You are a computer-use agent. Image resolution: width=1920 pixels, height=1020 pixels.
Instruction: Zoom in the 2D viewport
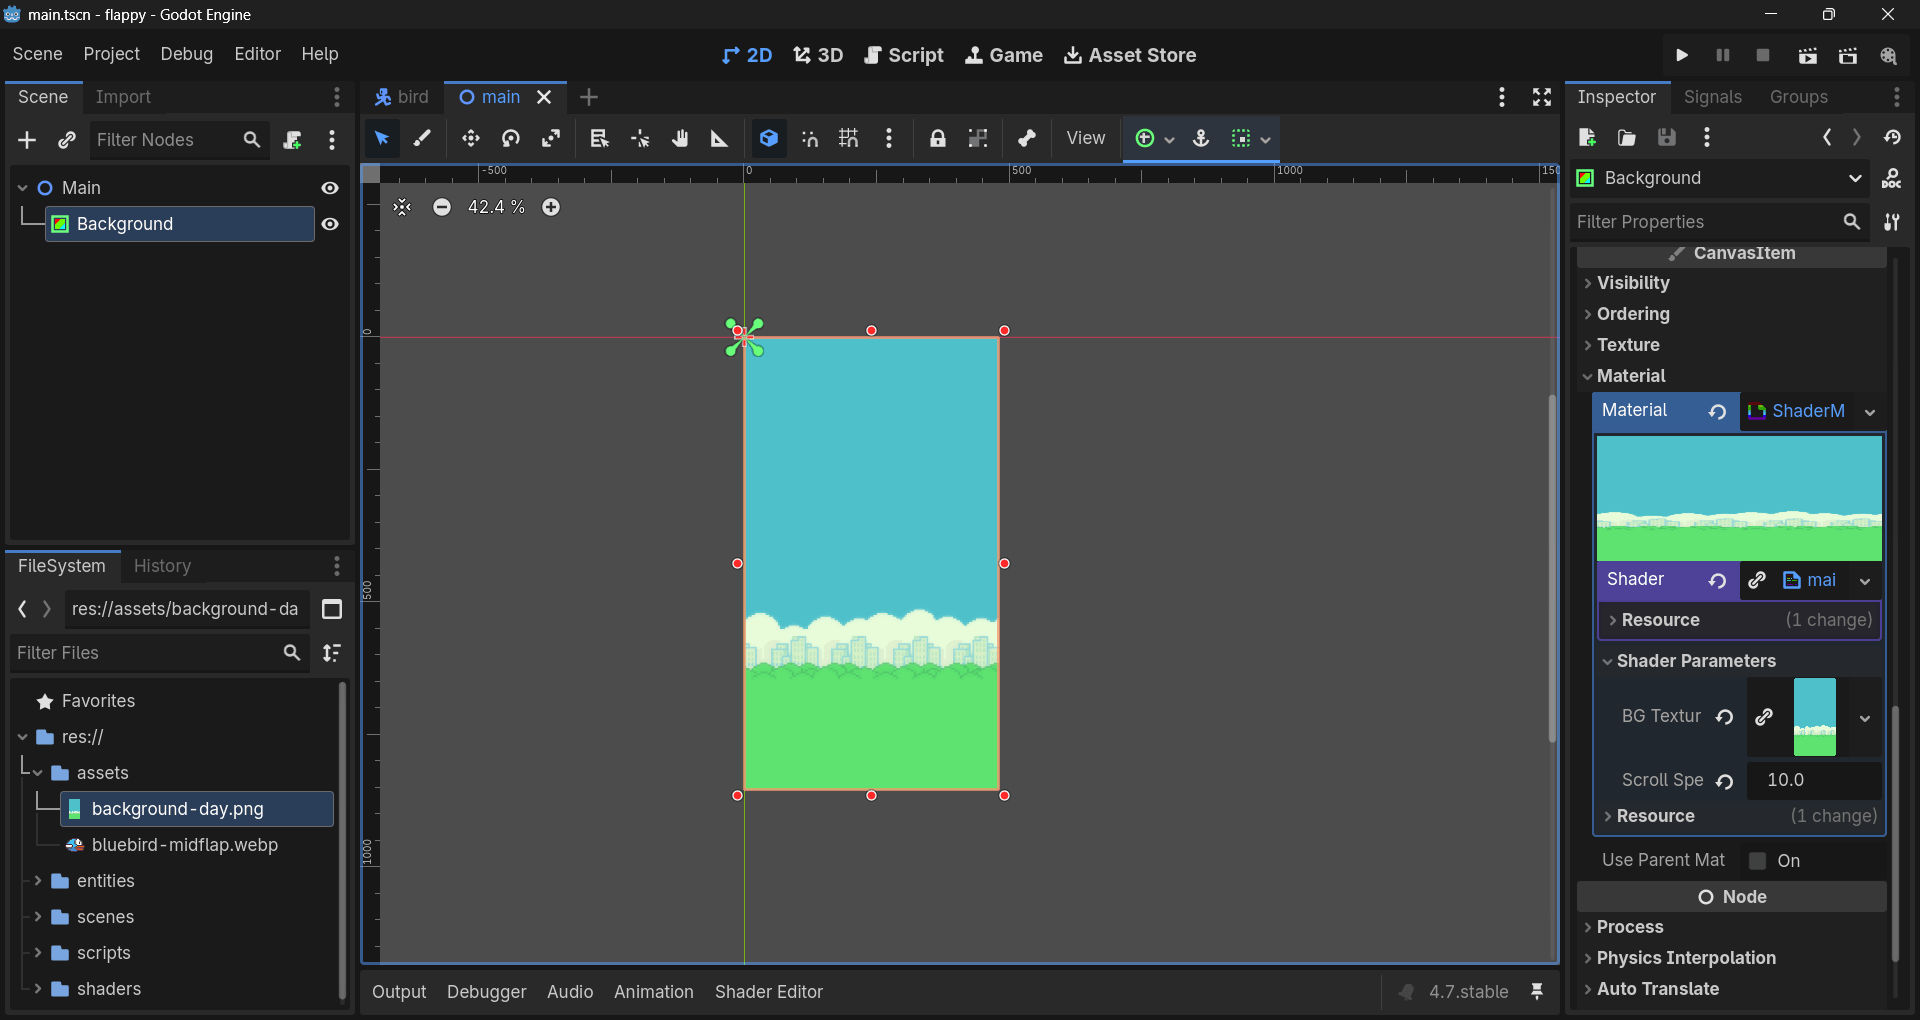click(551, 207)
